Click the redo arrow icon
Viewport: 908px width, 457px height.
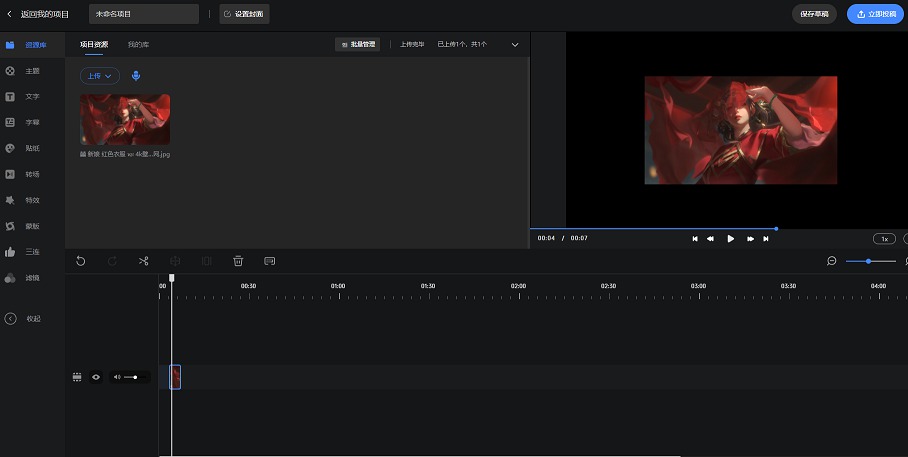112,261
